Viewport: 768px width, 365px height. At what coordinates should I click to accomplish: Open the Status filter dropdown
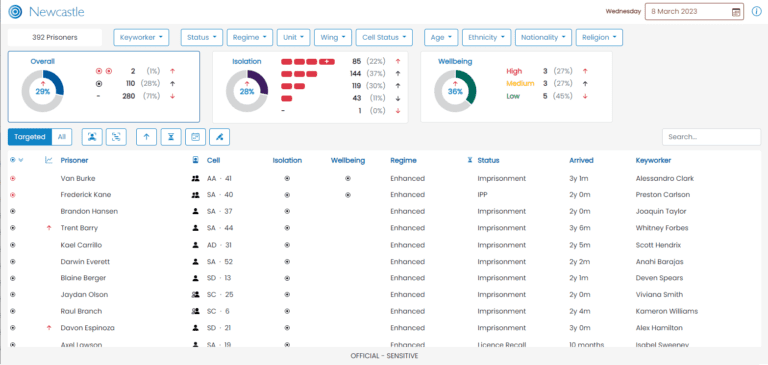(x=202, y=37)
